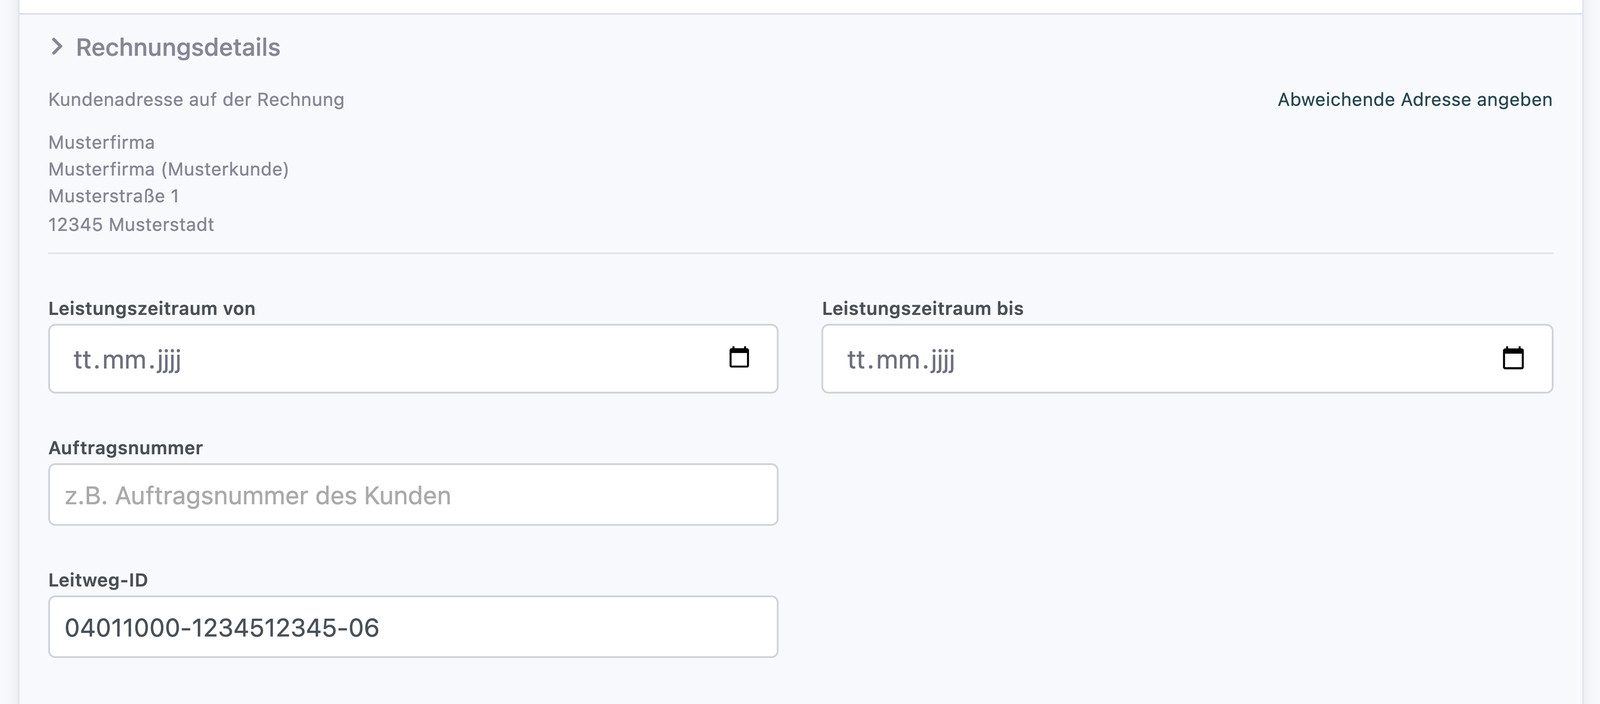
Task: Open calendar picker for Leistungszeitraum von
Action: [739, 358]
